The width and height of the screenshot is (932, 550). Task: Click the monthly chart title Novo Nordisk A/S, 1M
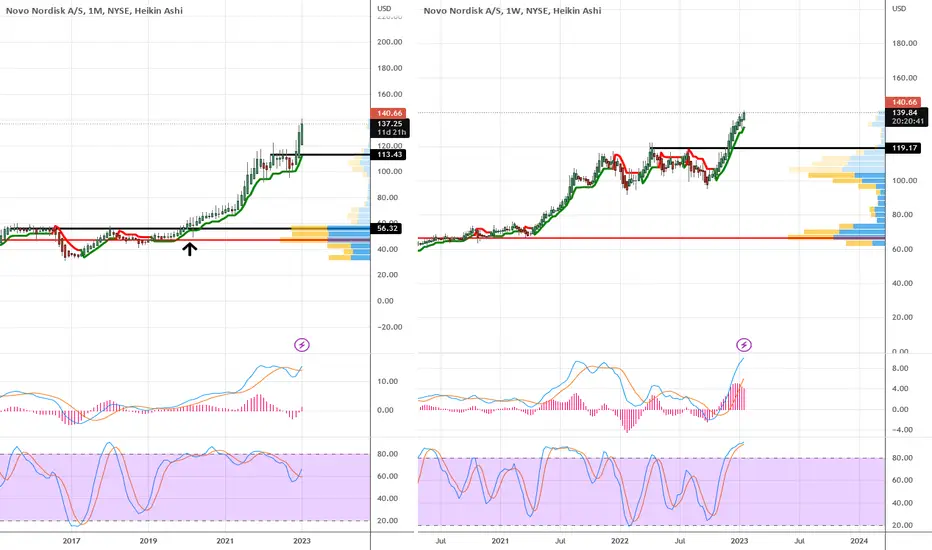click(95, 11)
